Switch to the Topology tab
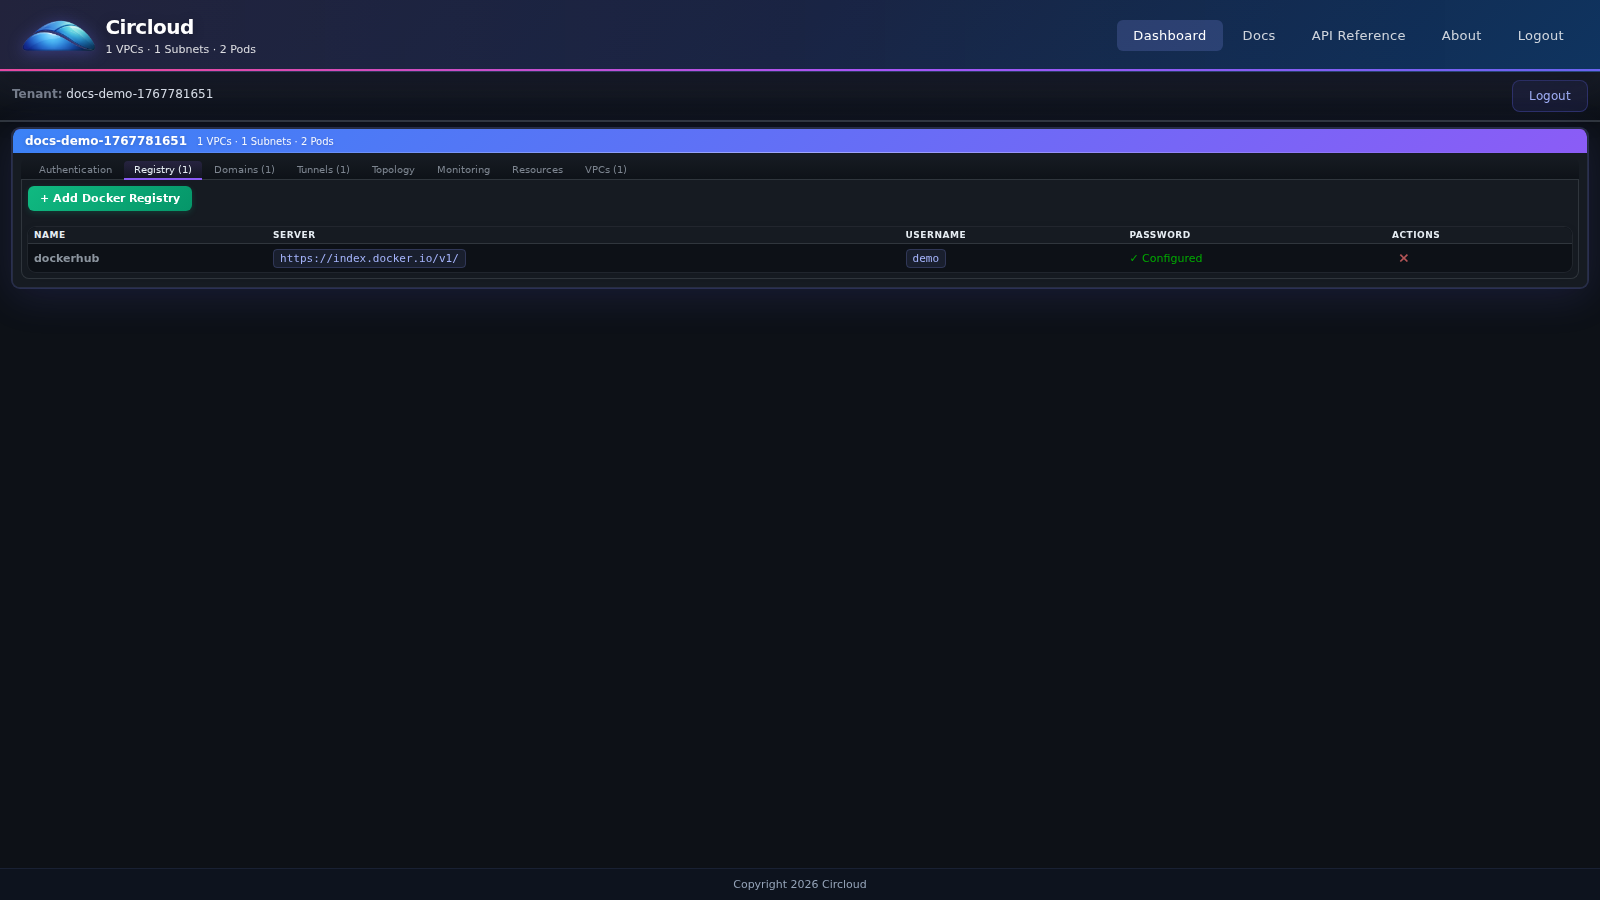The width and height of the screenshot is (1600, 900). pyautogui.click(x=392, y=169)
